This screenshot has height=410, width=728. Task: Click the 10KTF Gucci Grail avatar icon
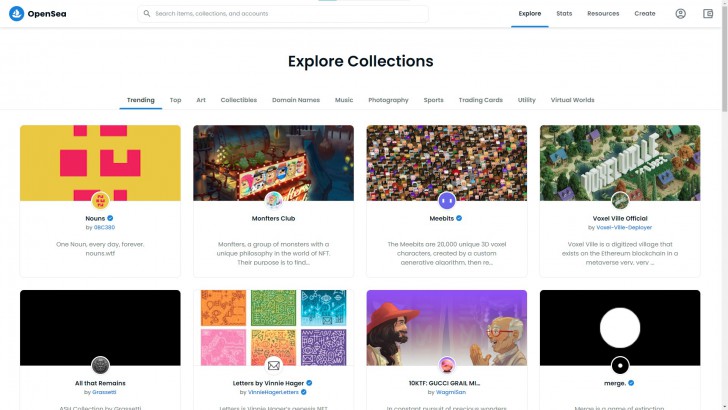click(447, 365)
